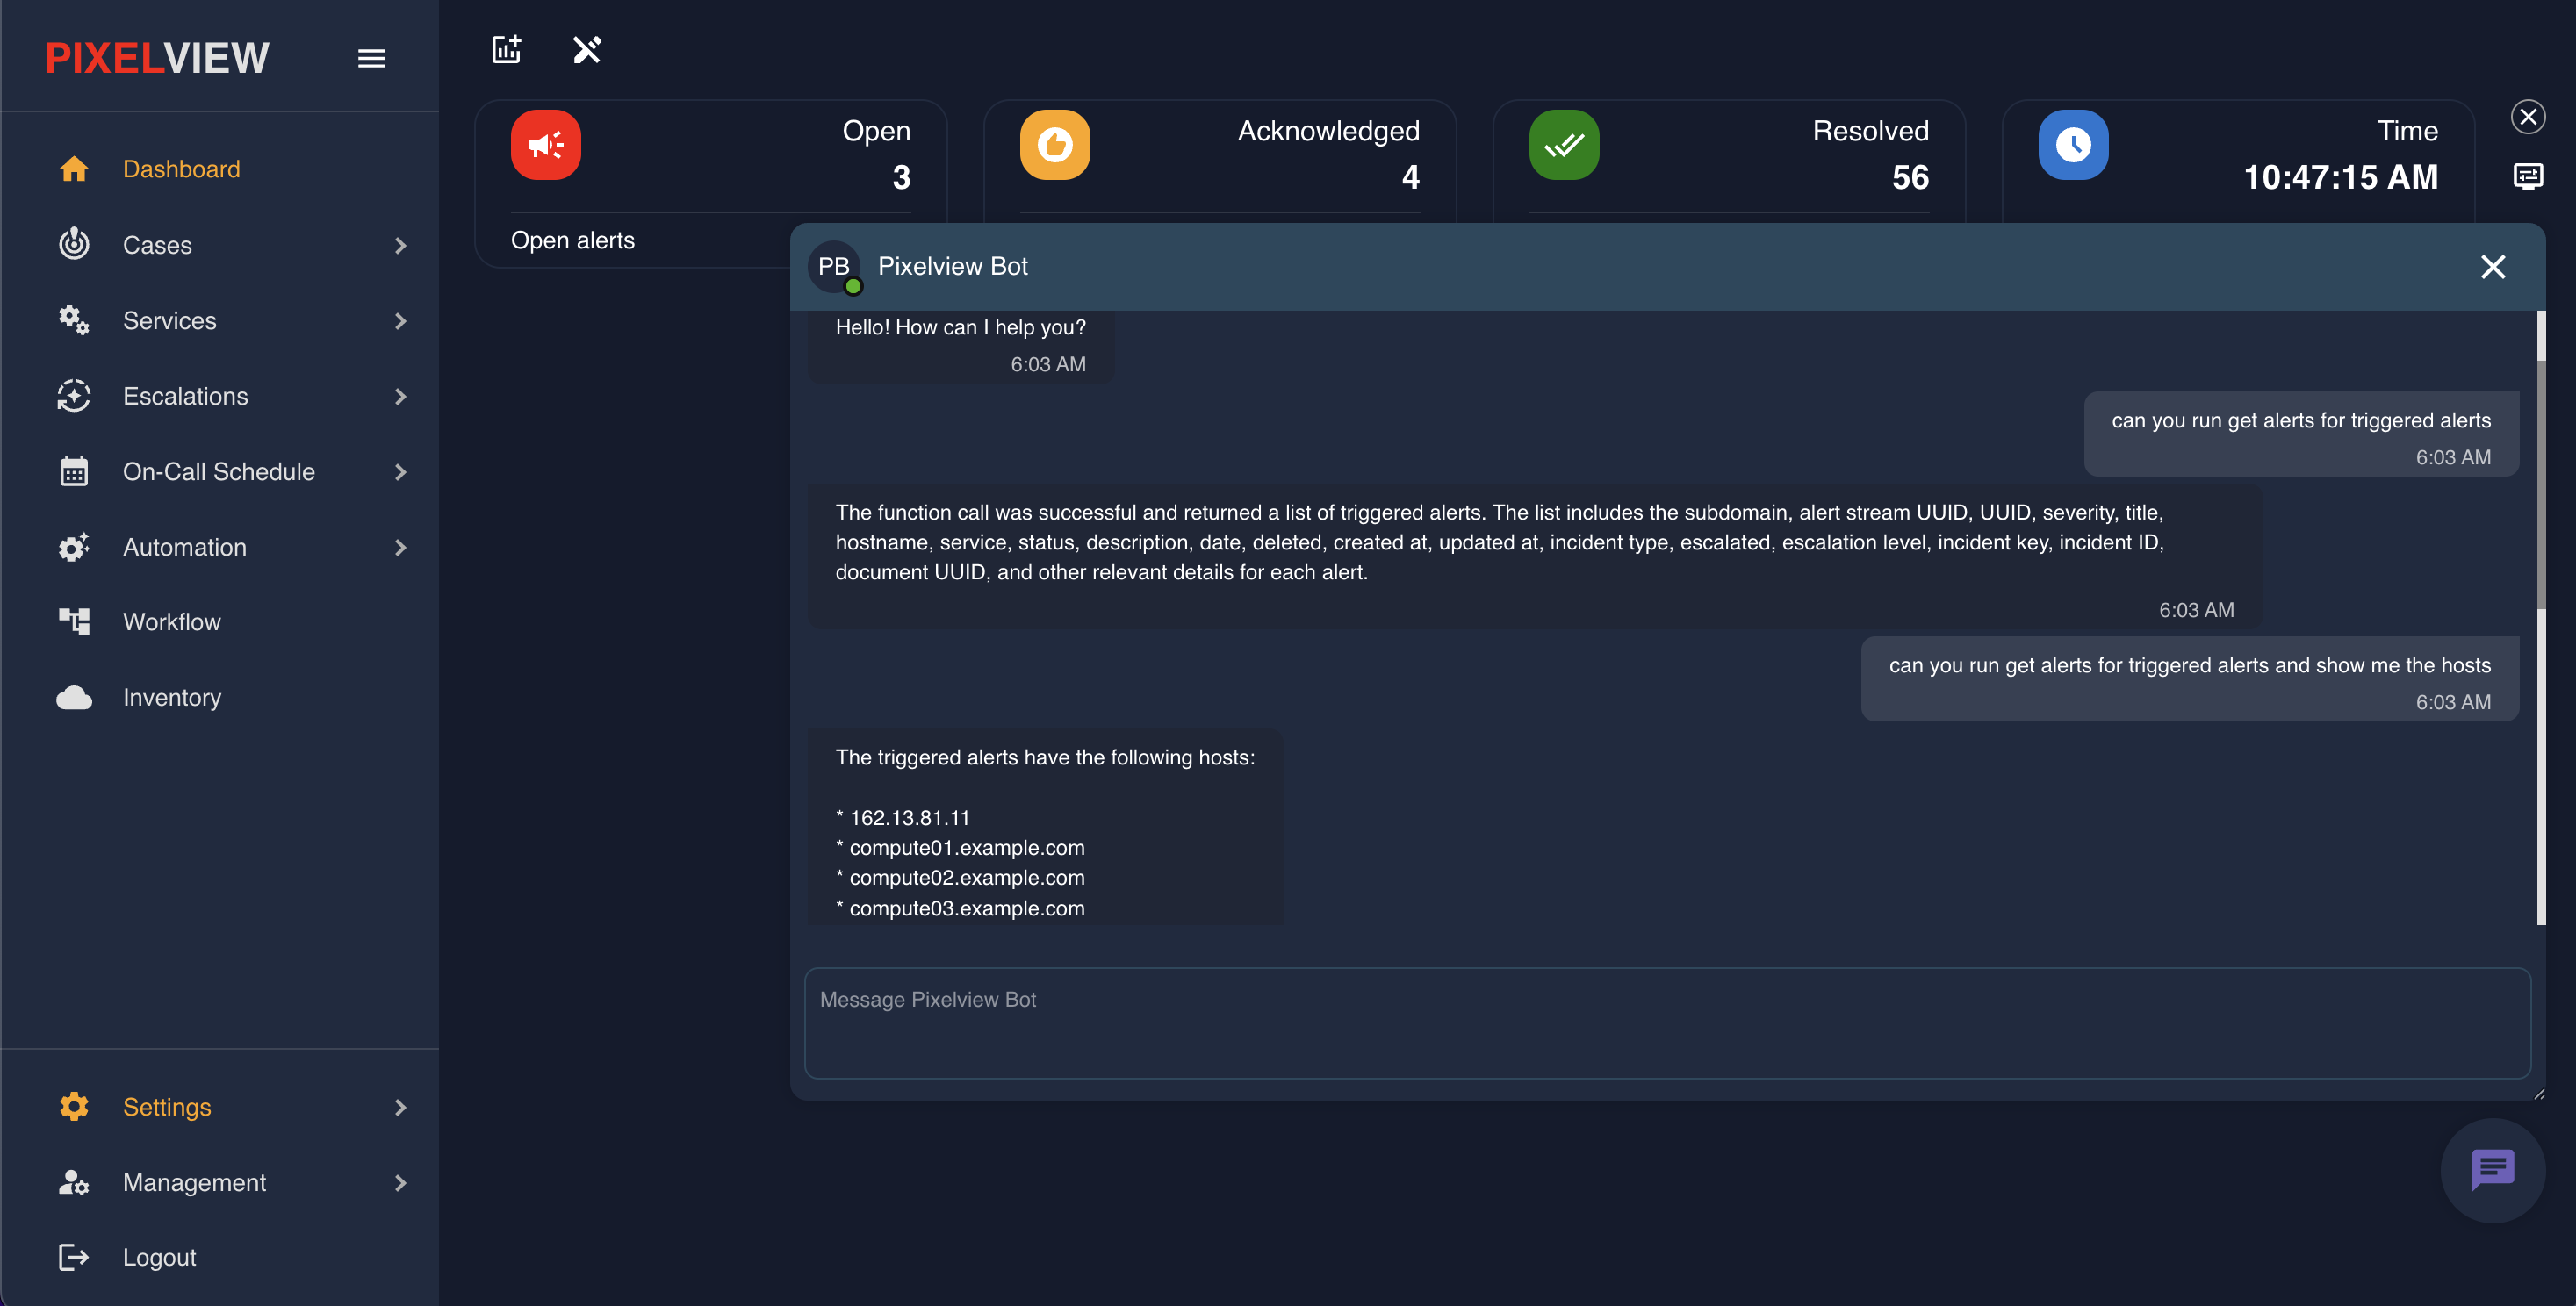This screenshot has width=2576, height=1306.
Task: Click the screen message icon below circled X
Action: pyautogui.click(x=2528, y=176)
